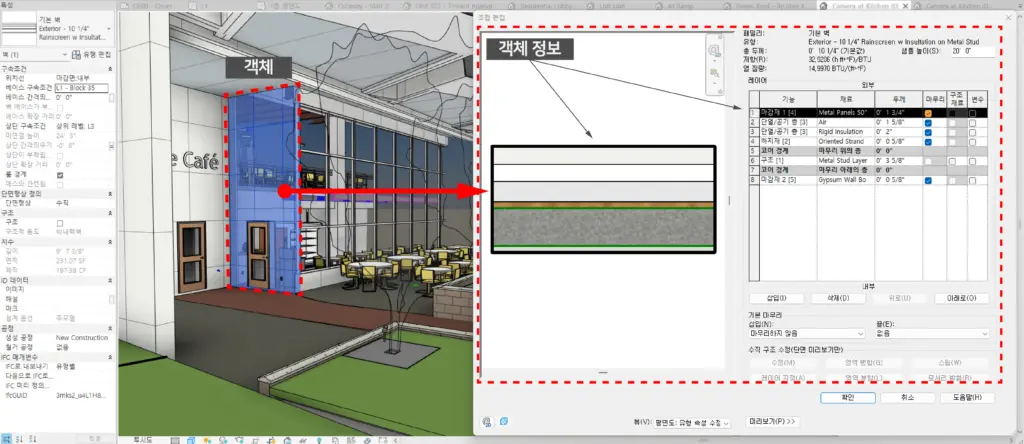Click the 확인 OK button
This screenshot has width=1024, height=444.
848,398
